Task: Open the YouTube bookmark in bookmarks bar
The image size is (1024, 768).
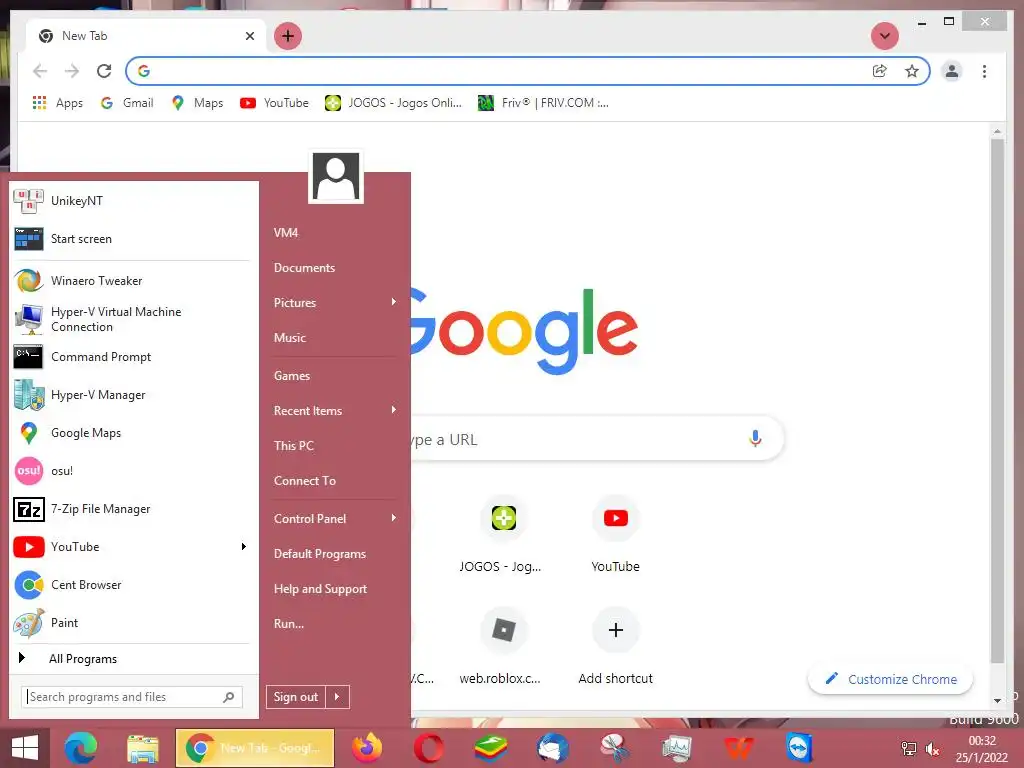Action: point(274,103)
